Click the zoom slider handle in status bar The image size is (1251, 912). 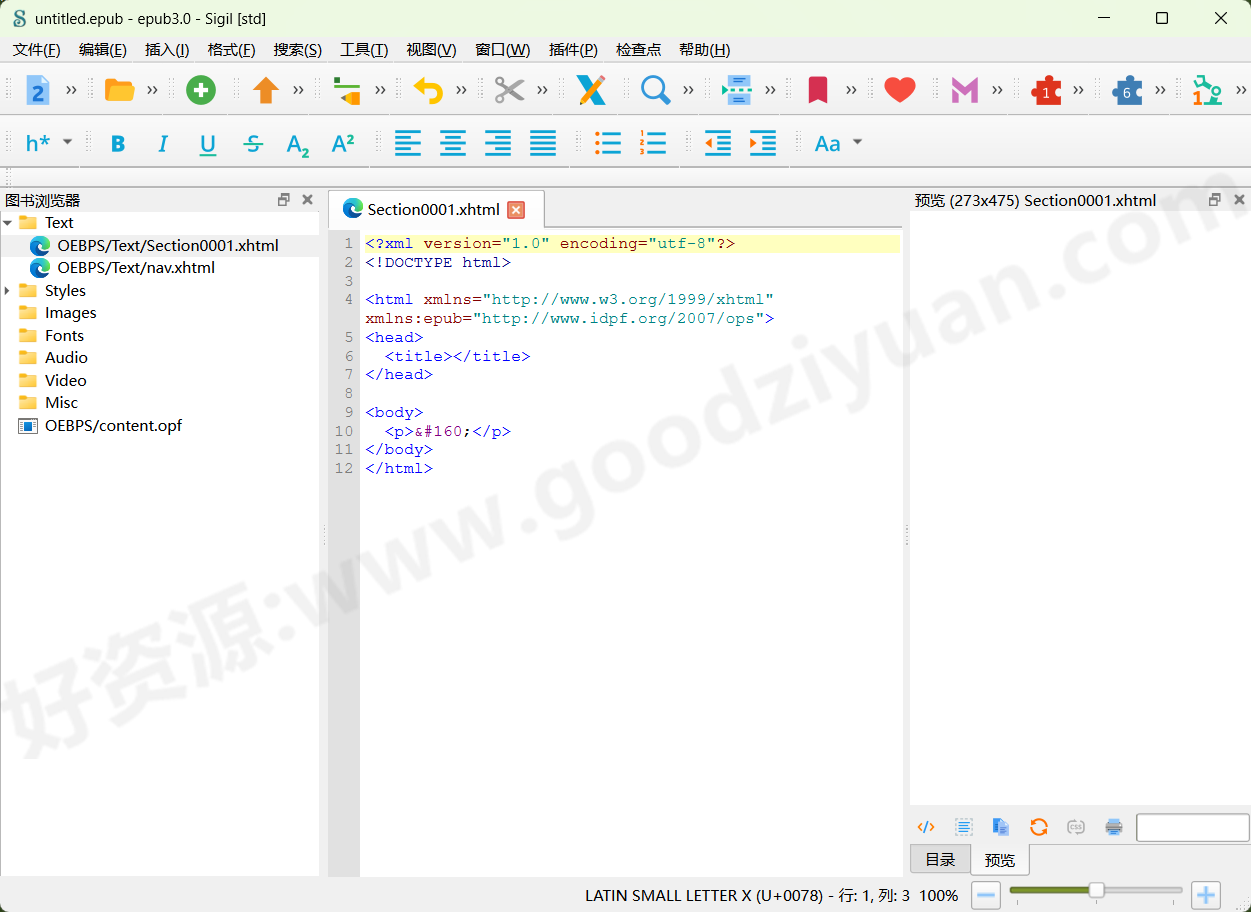tap(1096, 890)
